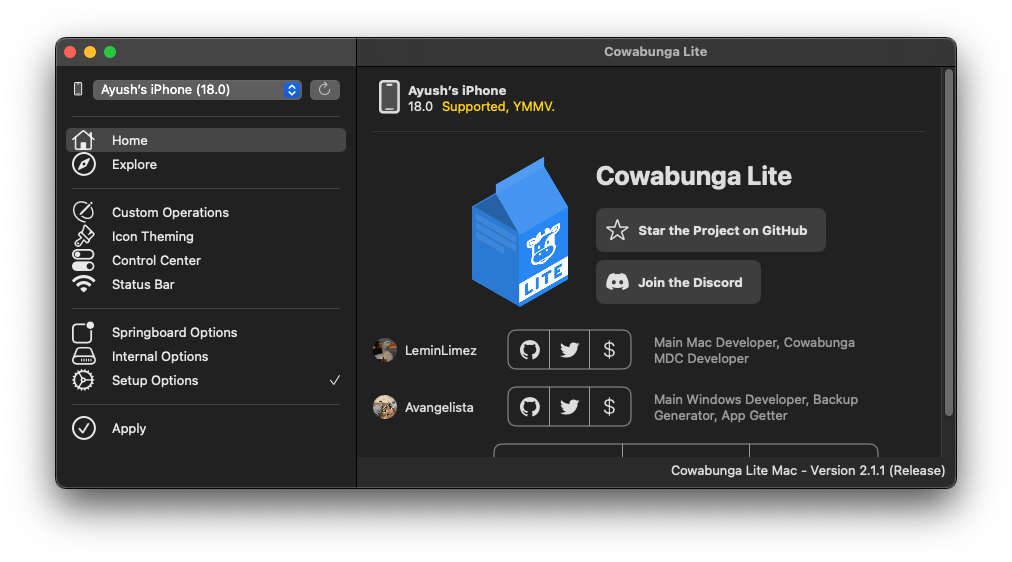This screenshot has height=562, width=1012.
Task: Open LeminLimez's GitHub profile icon
Action: (x=529, y=350)
